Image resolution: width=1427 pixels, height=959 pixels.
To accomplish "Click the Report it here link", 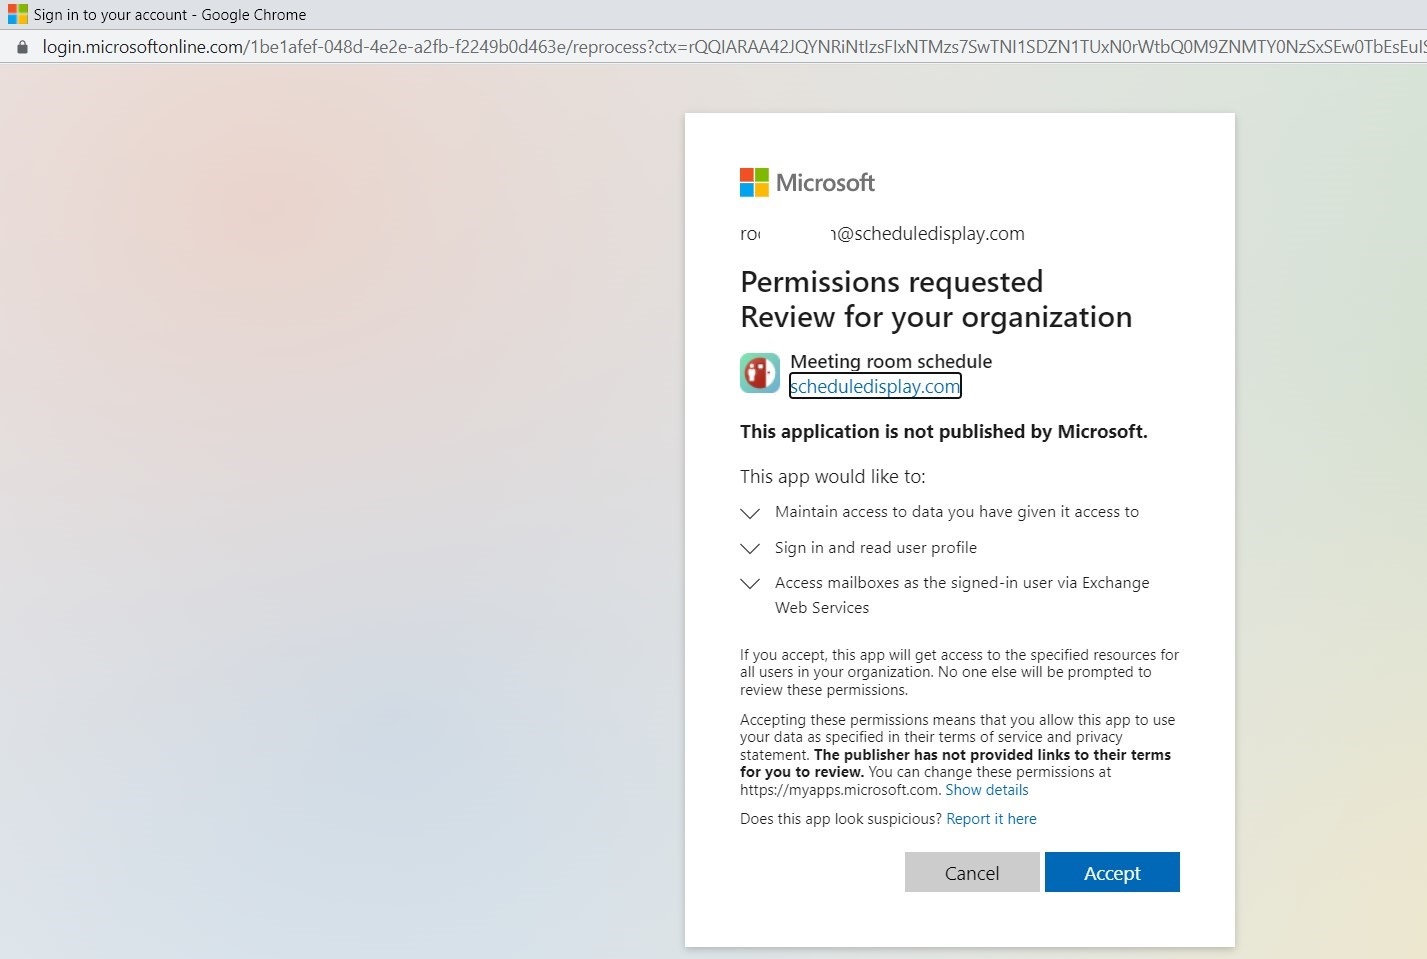I will pos(991,819).
